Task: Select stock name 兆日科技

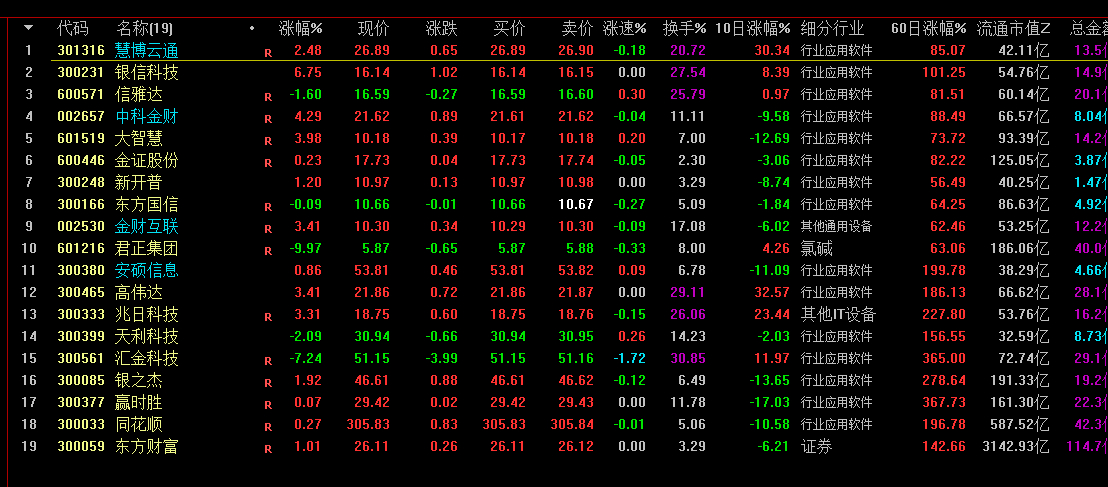Action: (x=146, y=315)
